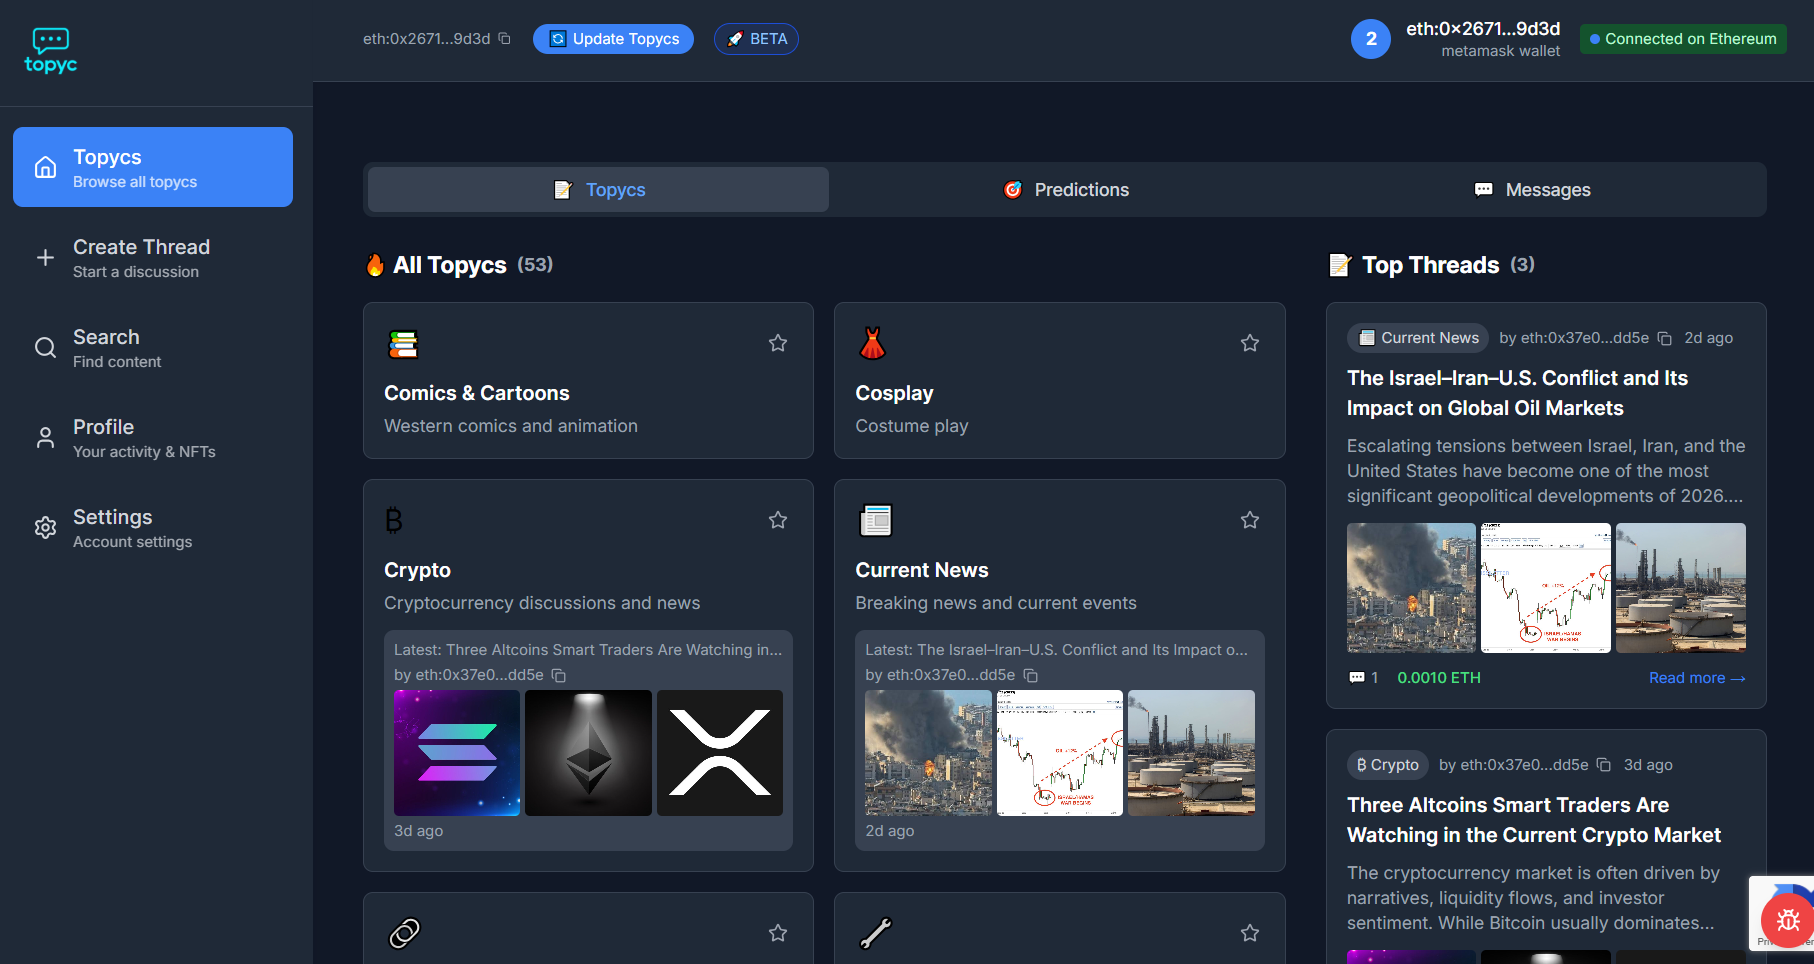This screenshot has height=964, width=1814.
Task: Open Settings in the sidebar
Action: [x=153, y=527]
